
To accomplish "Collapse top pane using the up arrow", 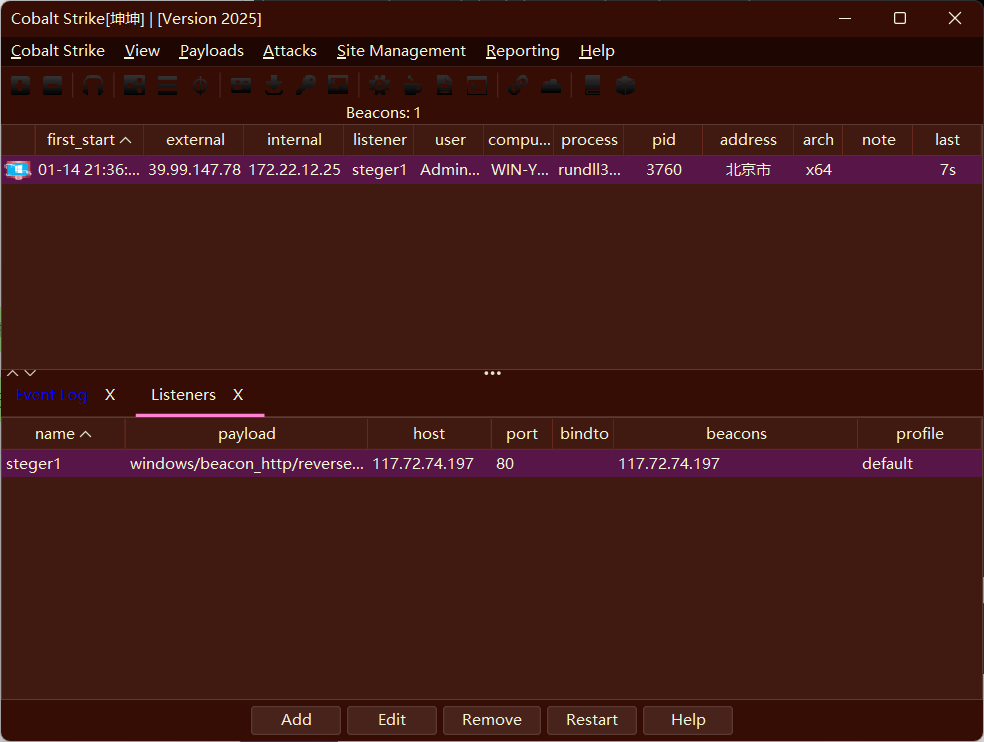I will point(12,373).
